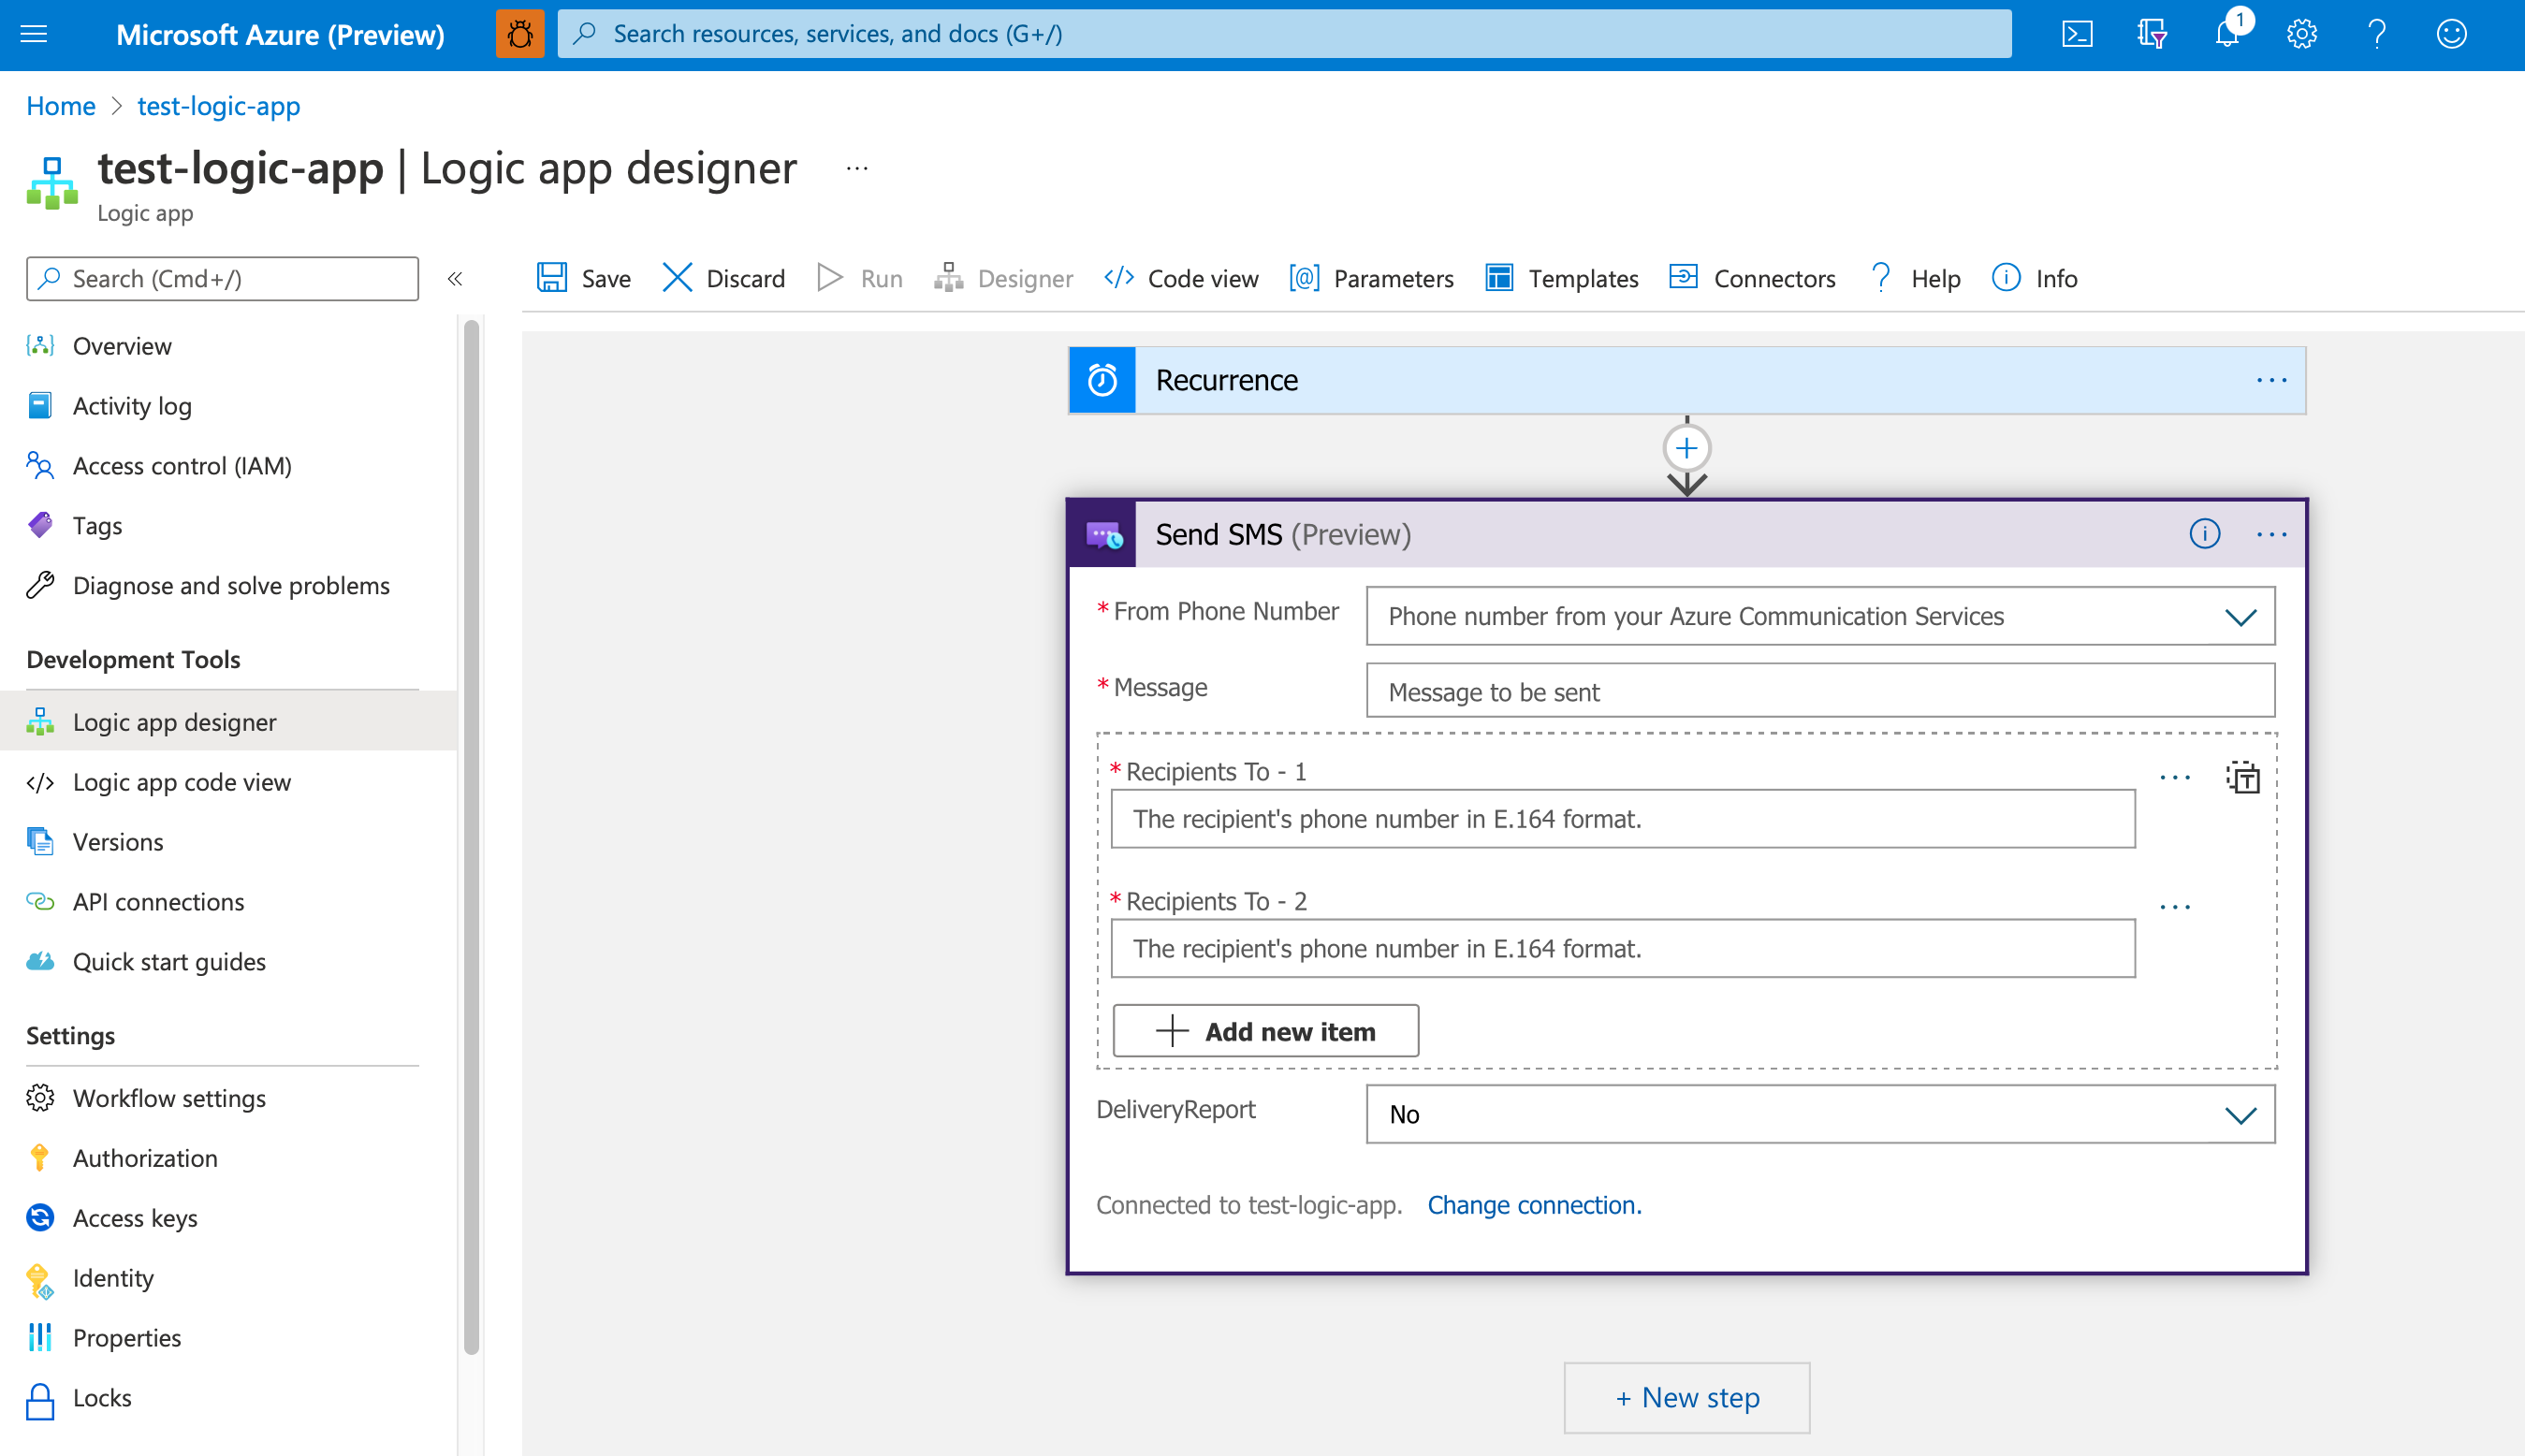Click the Message input field

coord(1819,690)
